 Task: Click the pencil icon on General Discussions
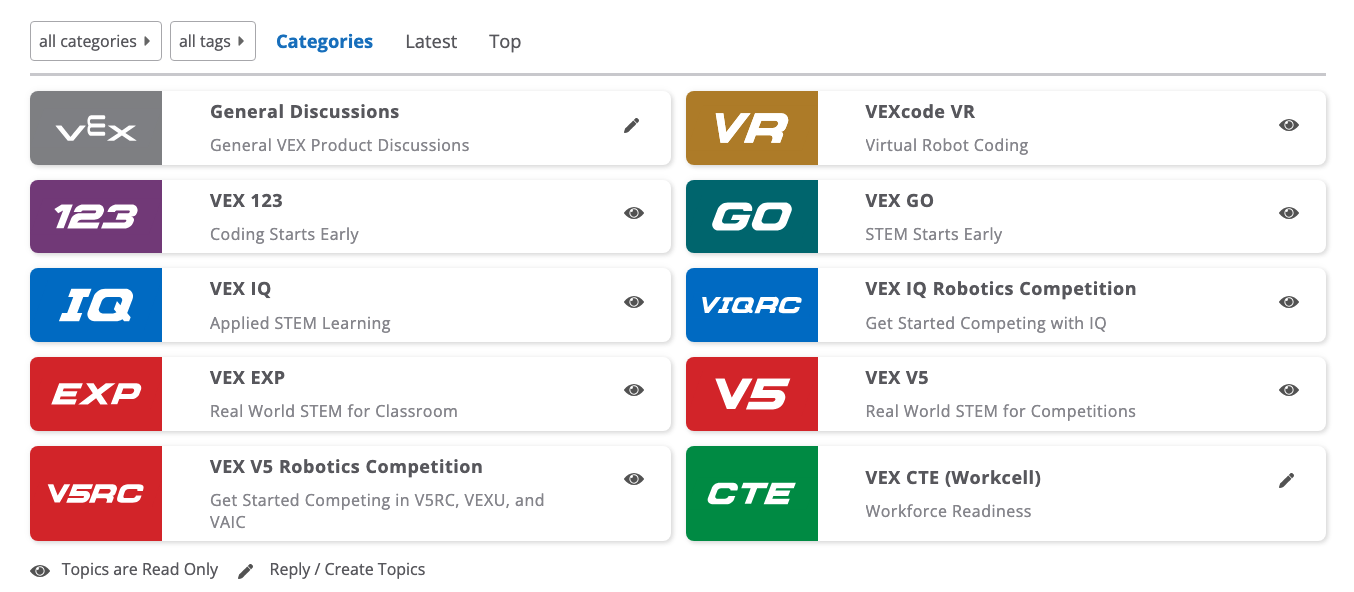coord(631,125)
